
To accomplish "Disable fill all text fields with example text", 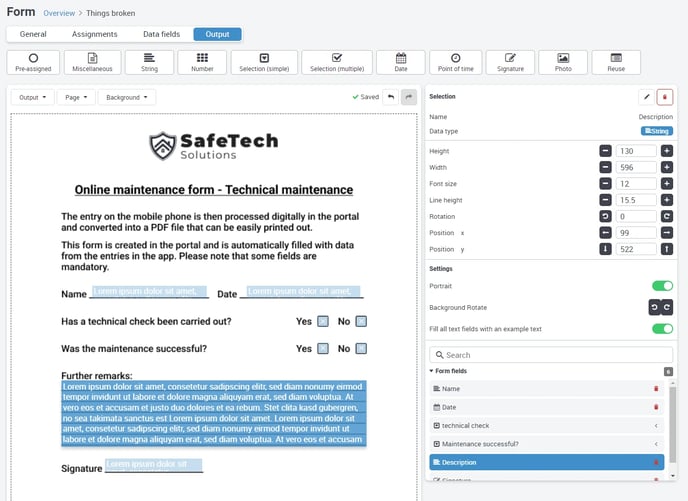I will 662,329.
